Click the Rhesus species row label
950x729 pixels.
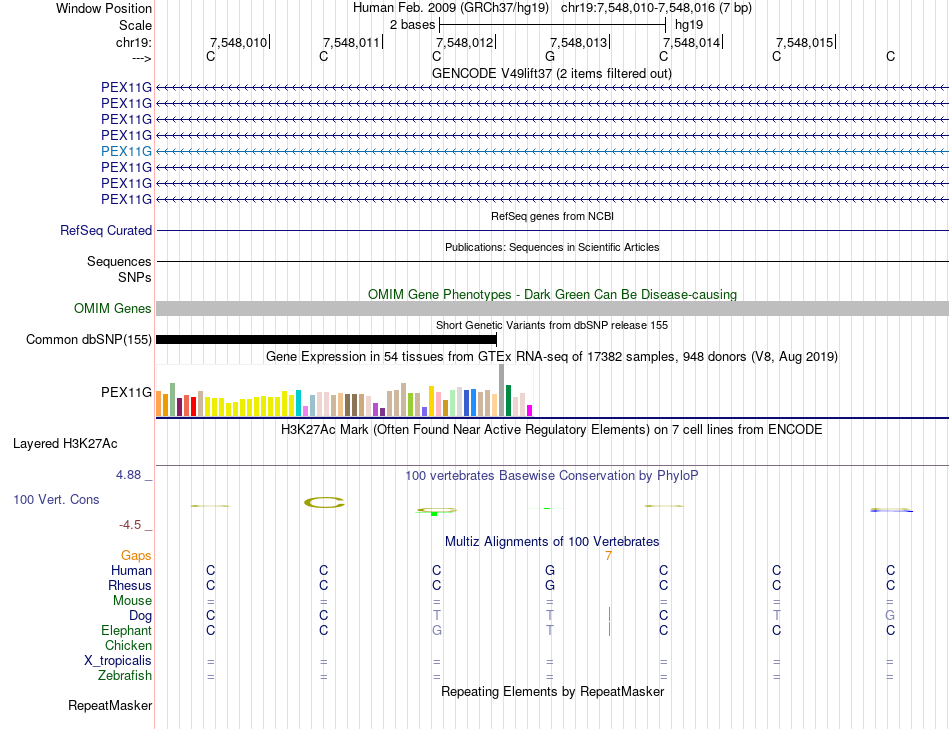(130, 585)
